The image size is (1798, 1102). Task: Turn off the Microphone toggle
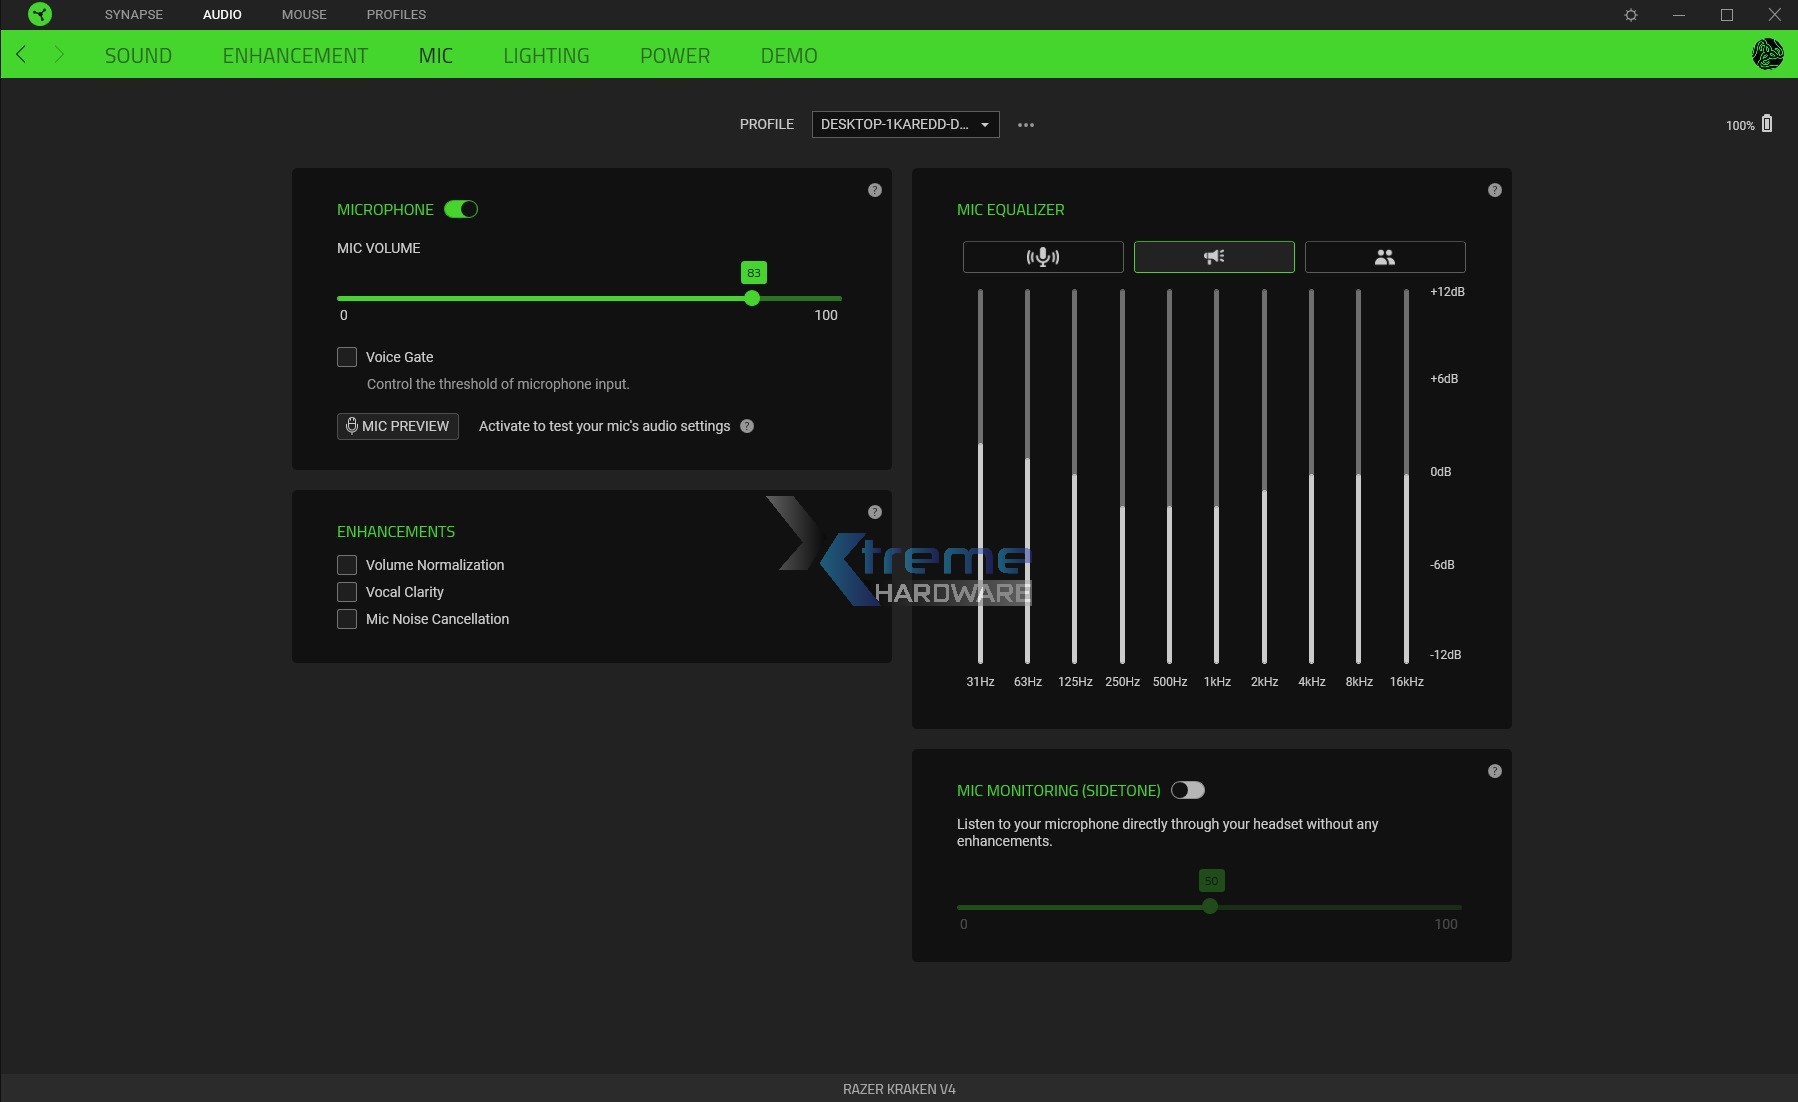[461, 209]
